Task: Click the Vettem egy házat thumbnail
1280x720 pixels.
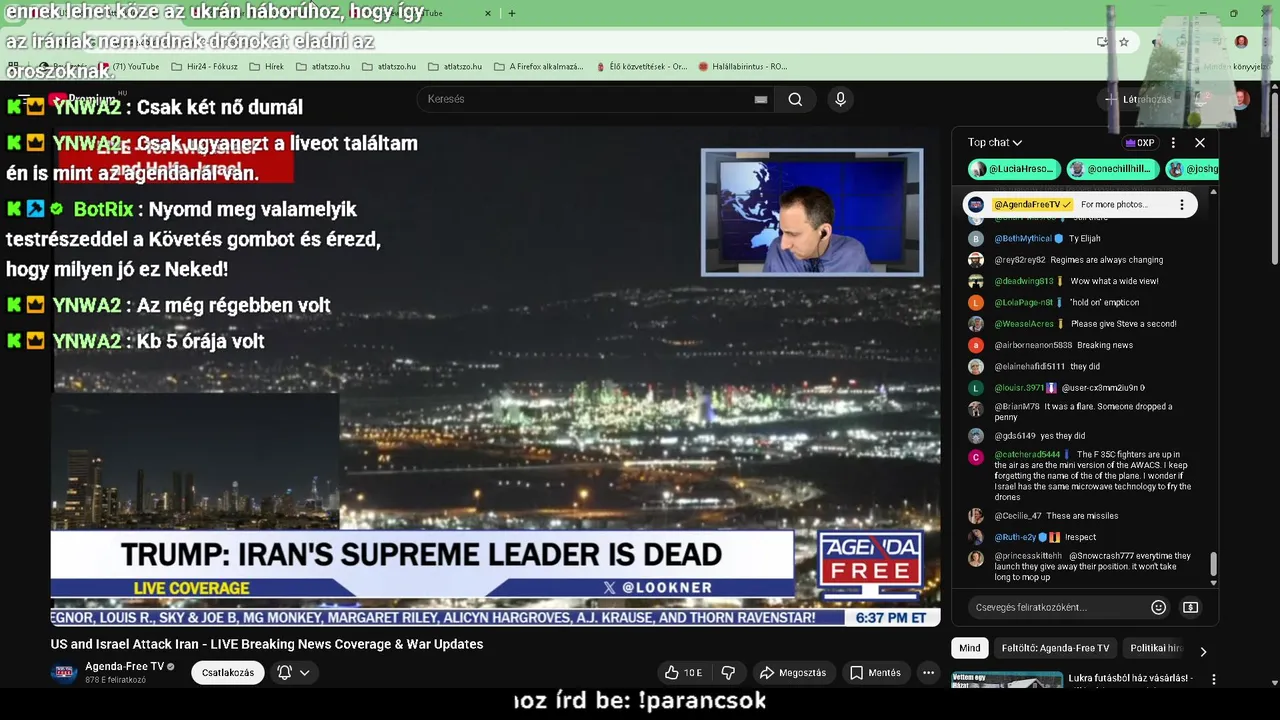Action: point(1006,680)
